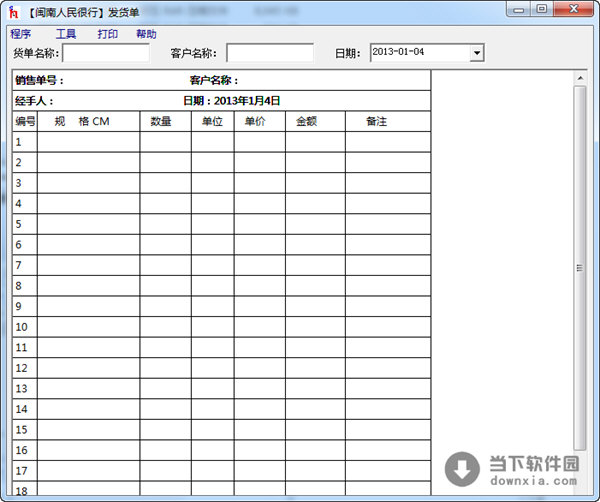Screen dimensions: 600x502
Task: Select row number 16 cell
Action: tap(25, 450)
